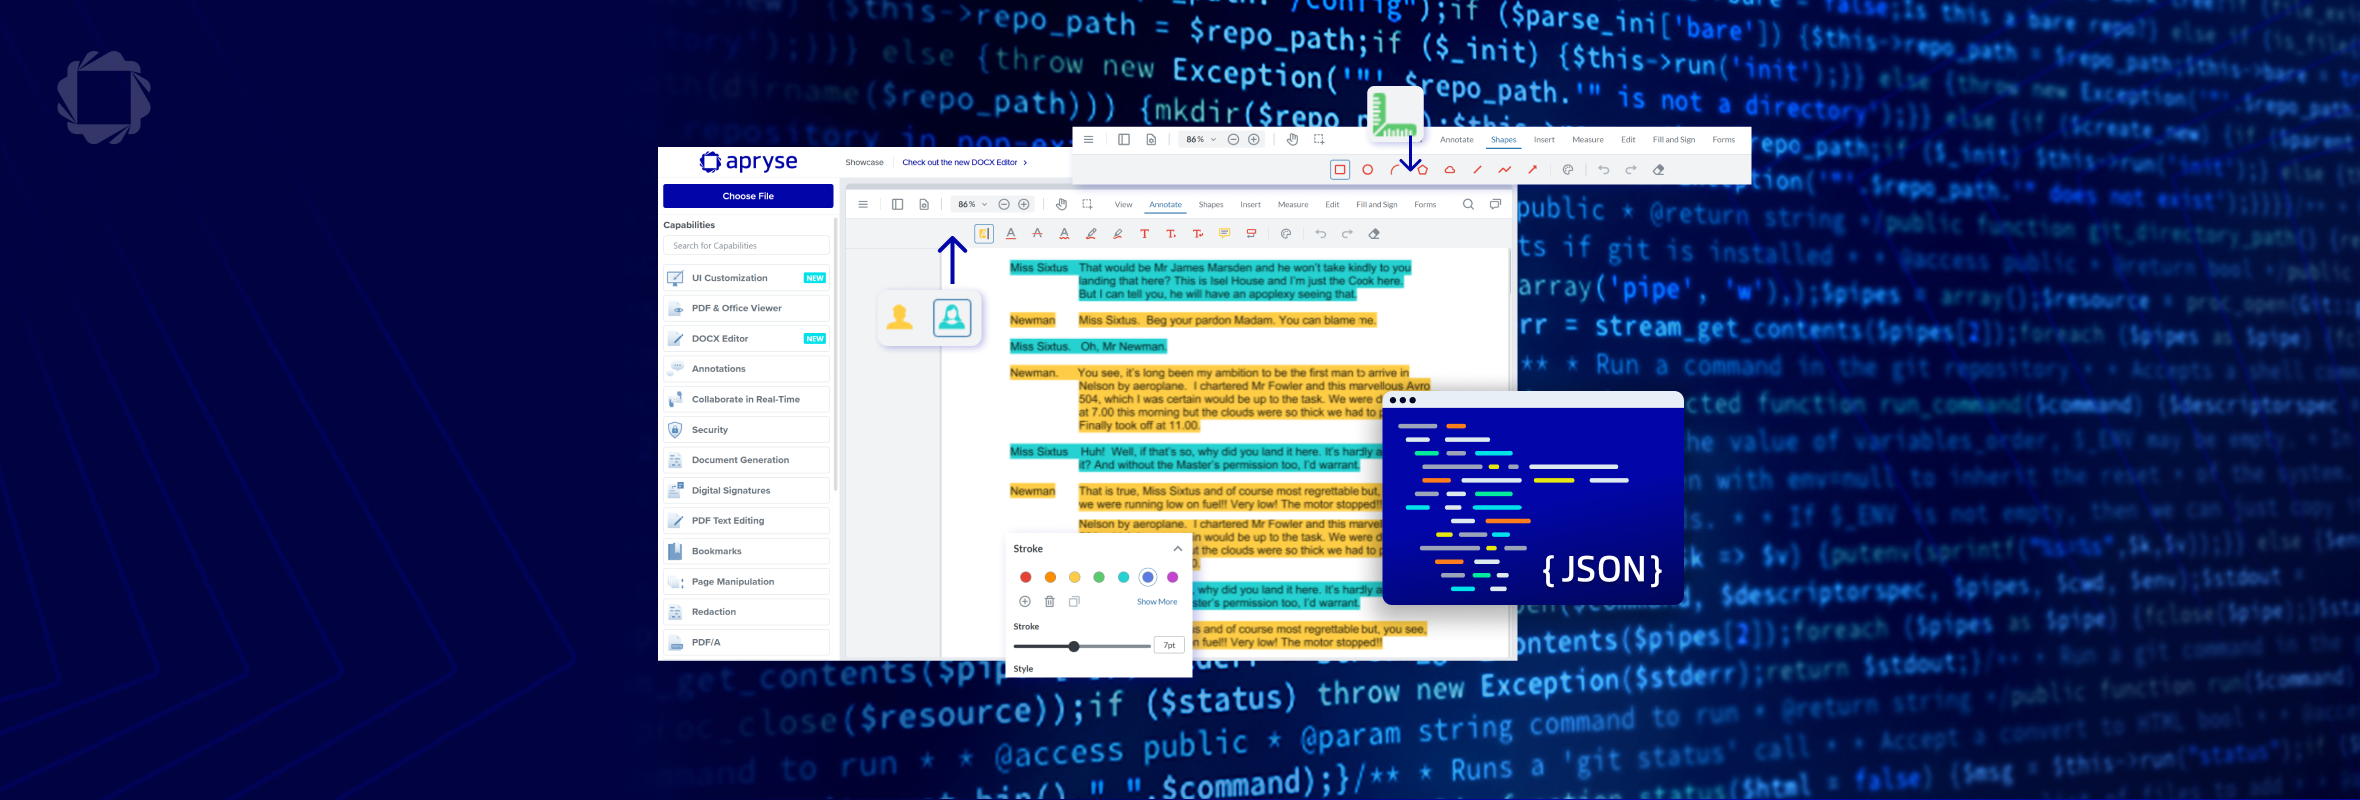
Task: Redo the action in the Annotate toolbar
Action: [x=1347, y=234]
